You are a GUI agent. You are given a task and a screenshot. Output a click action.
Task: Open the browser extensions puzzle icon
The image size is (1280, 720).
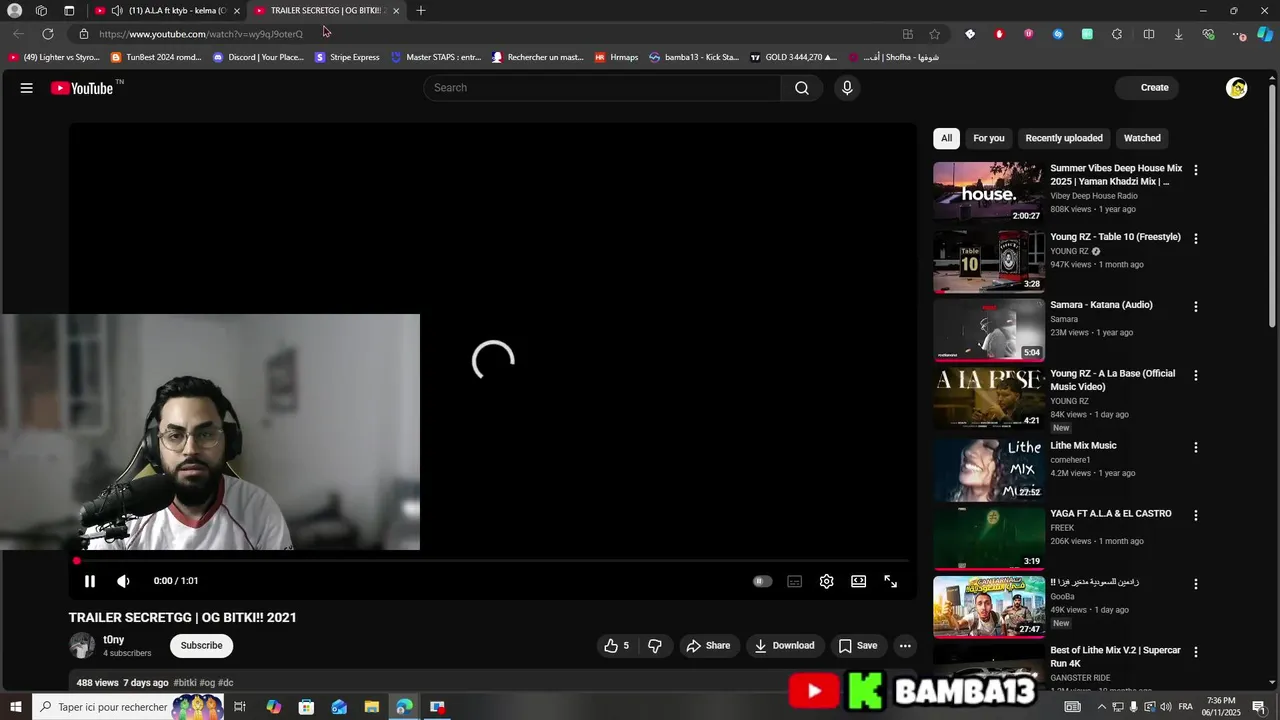1117,34
